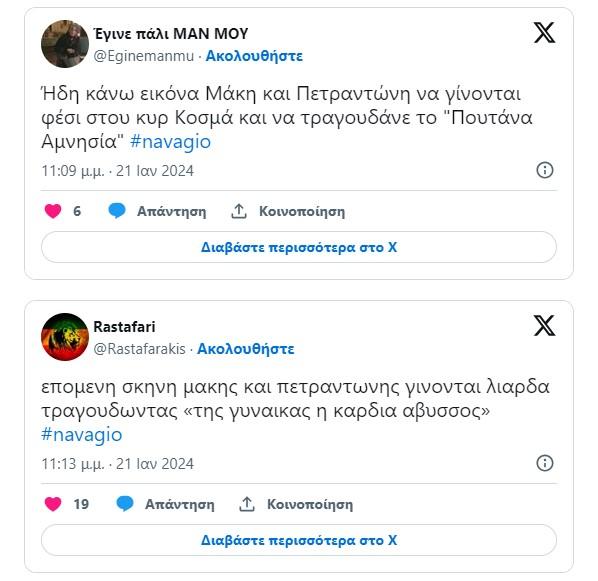Screen dimensions: 598x581
Task: Click the reply bubble icon on first tweet
Action: pos(117,211)
